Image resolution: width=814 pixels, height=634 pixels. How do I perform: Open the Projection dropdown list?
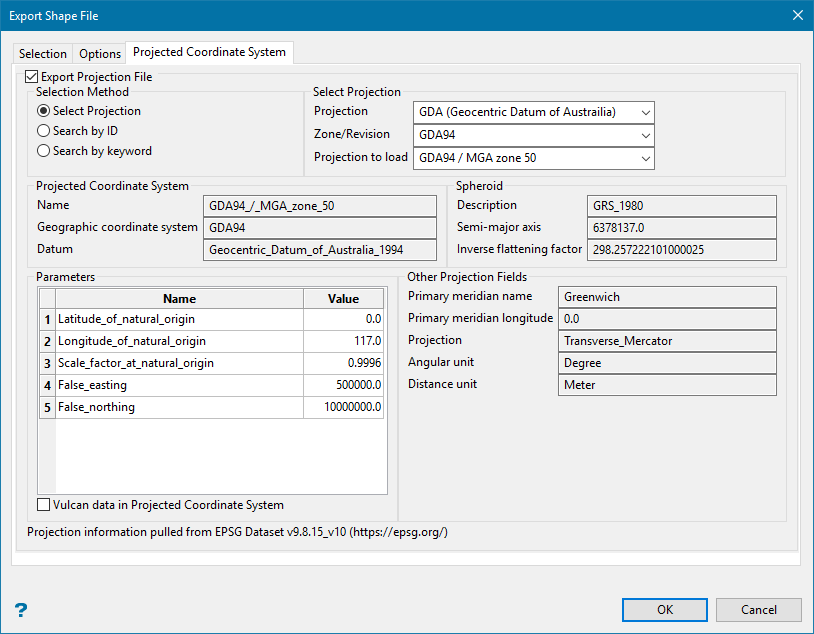coord(533,112)
